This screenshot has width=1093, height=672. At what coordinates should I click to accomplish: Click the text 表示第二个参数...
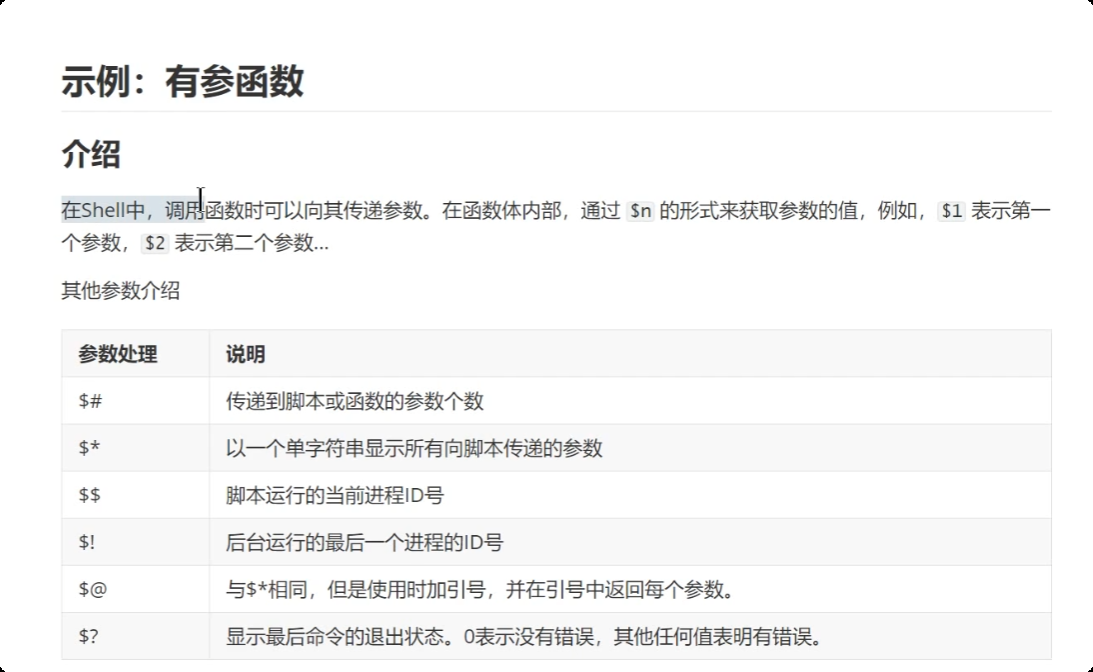(244, 243)
